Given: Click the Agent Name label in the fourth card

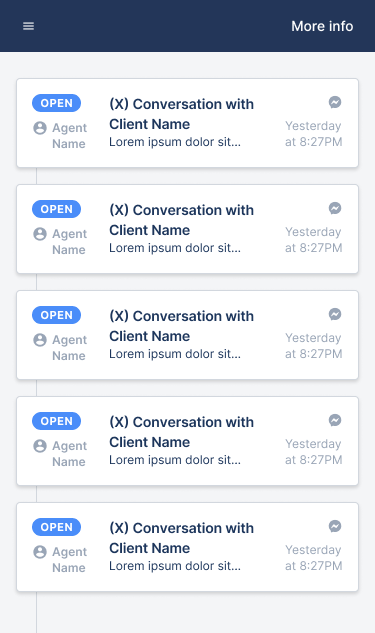Looking at the screenshot, I should click(69, 454).
